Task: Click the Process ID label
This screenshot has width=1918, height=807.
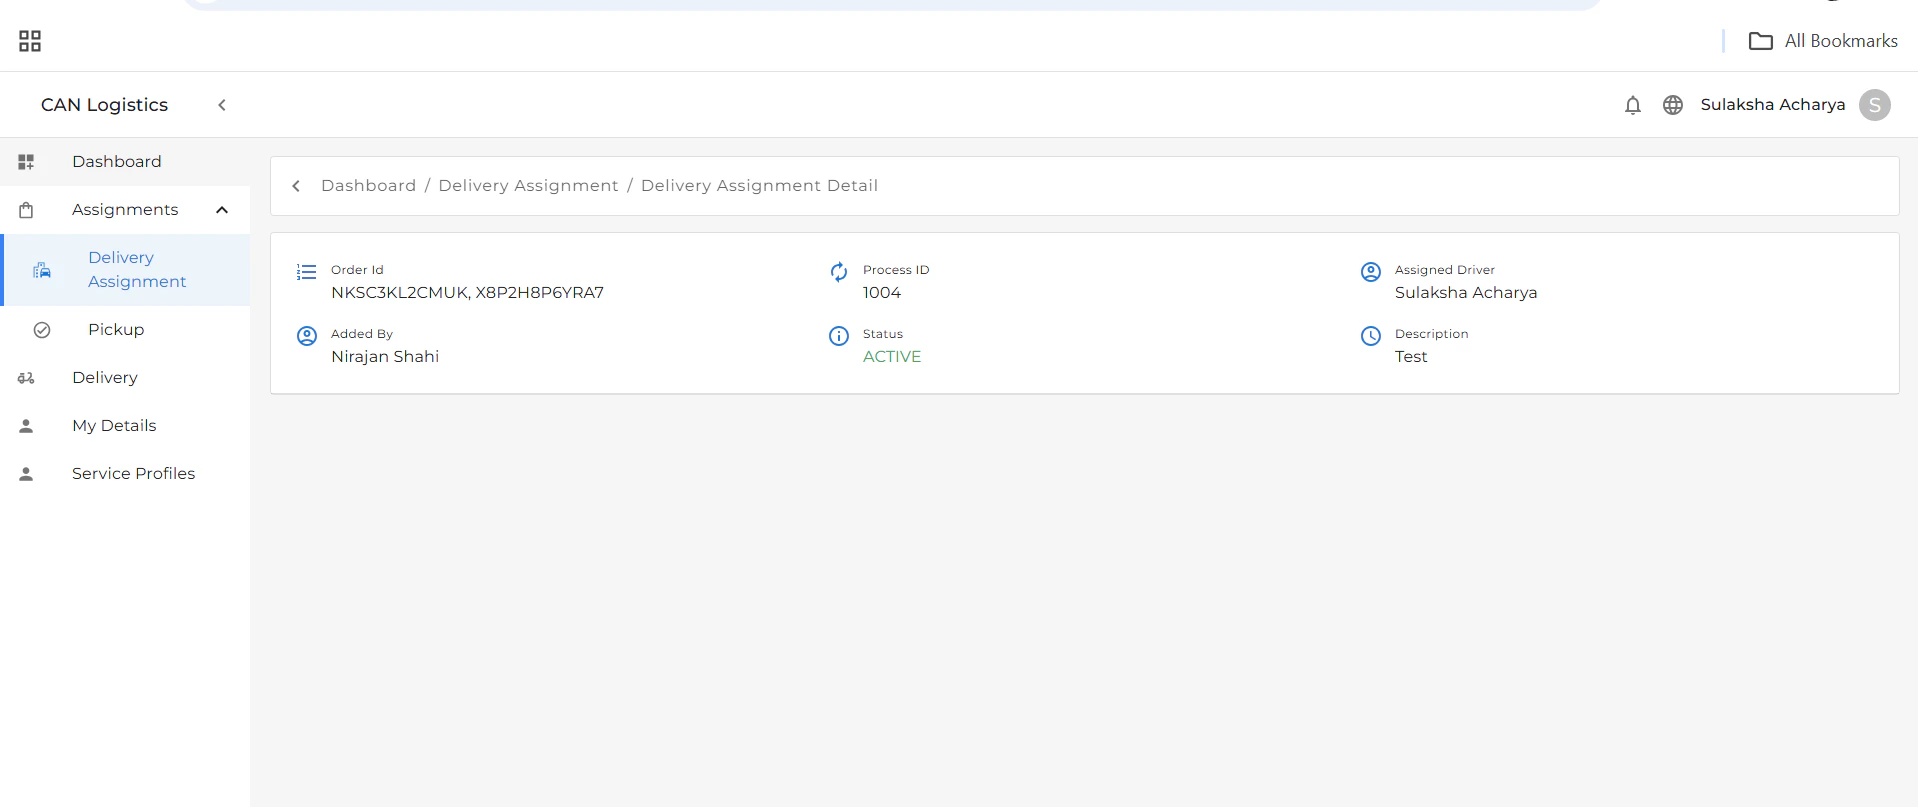Action: point(896,270)
